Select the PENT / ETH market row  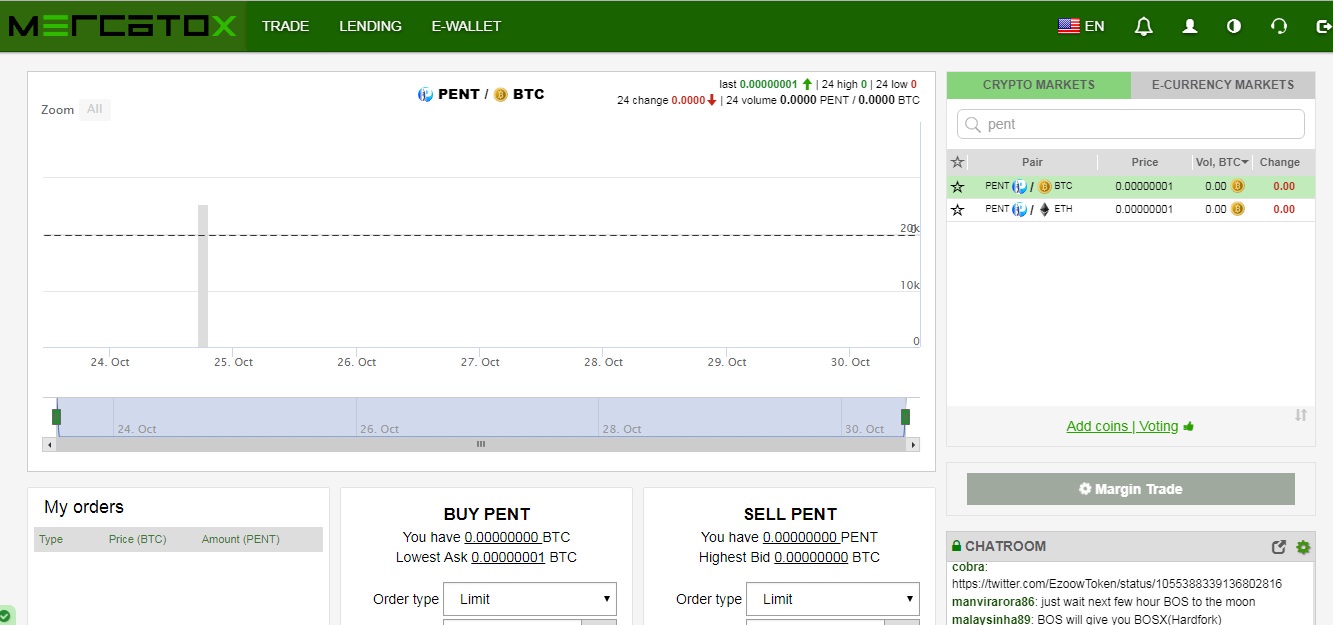pyautogui.click(x=1131, y=210)
